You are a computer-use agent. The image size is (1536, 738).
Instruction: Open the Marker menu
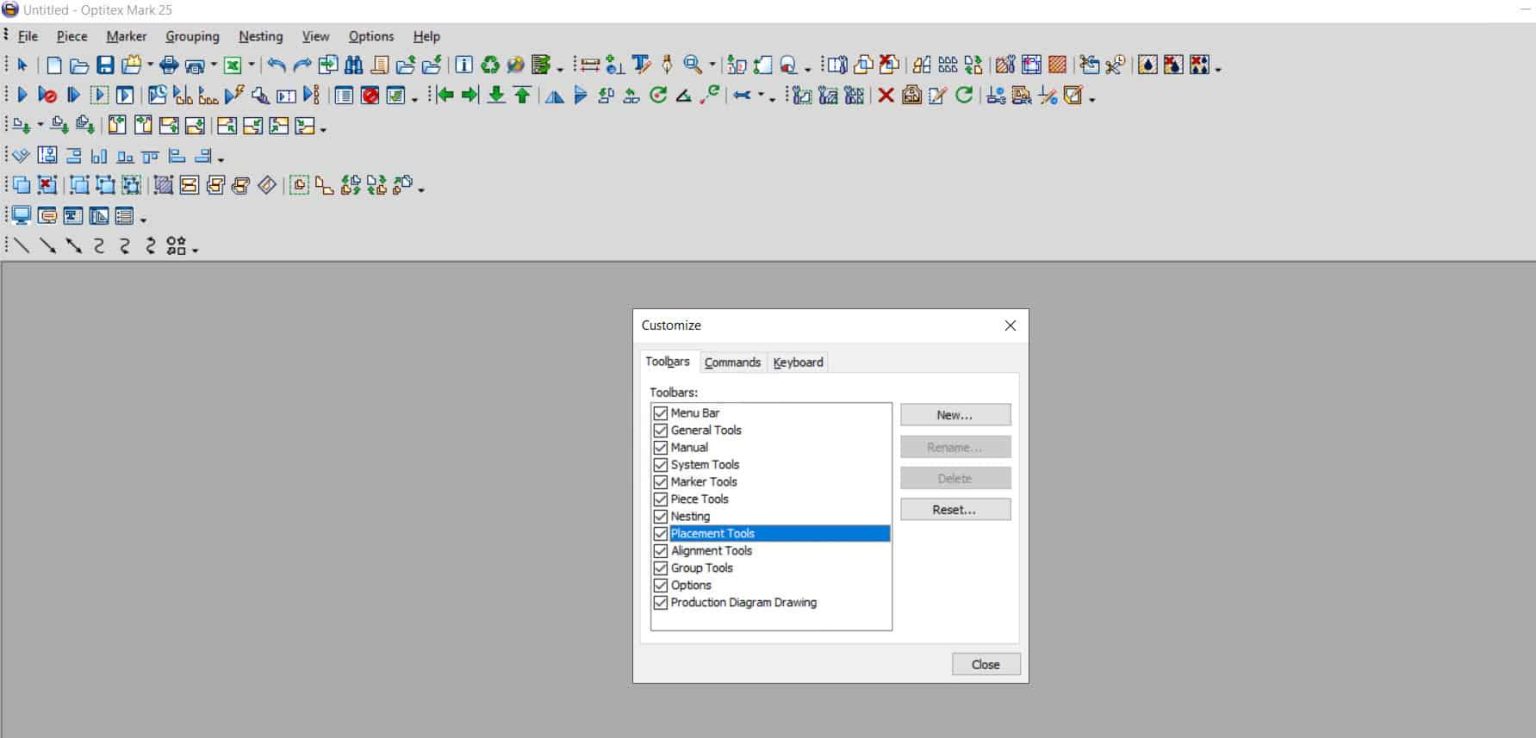pyautogui.click(x=127, y=36)
